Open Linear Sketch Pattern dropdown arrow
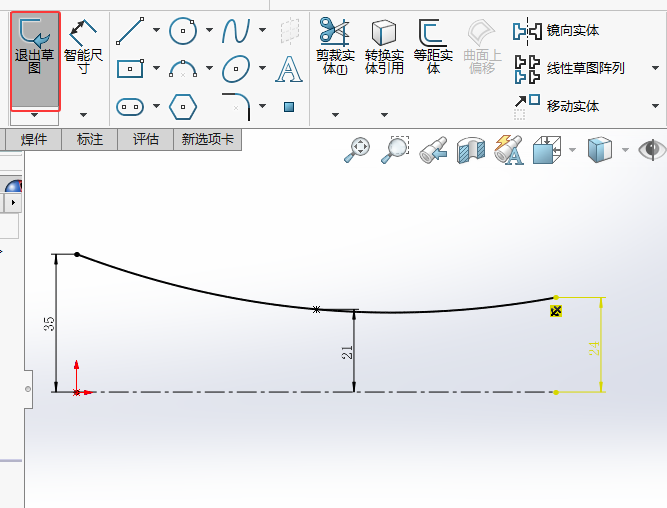 655,68
